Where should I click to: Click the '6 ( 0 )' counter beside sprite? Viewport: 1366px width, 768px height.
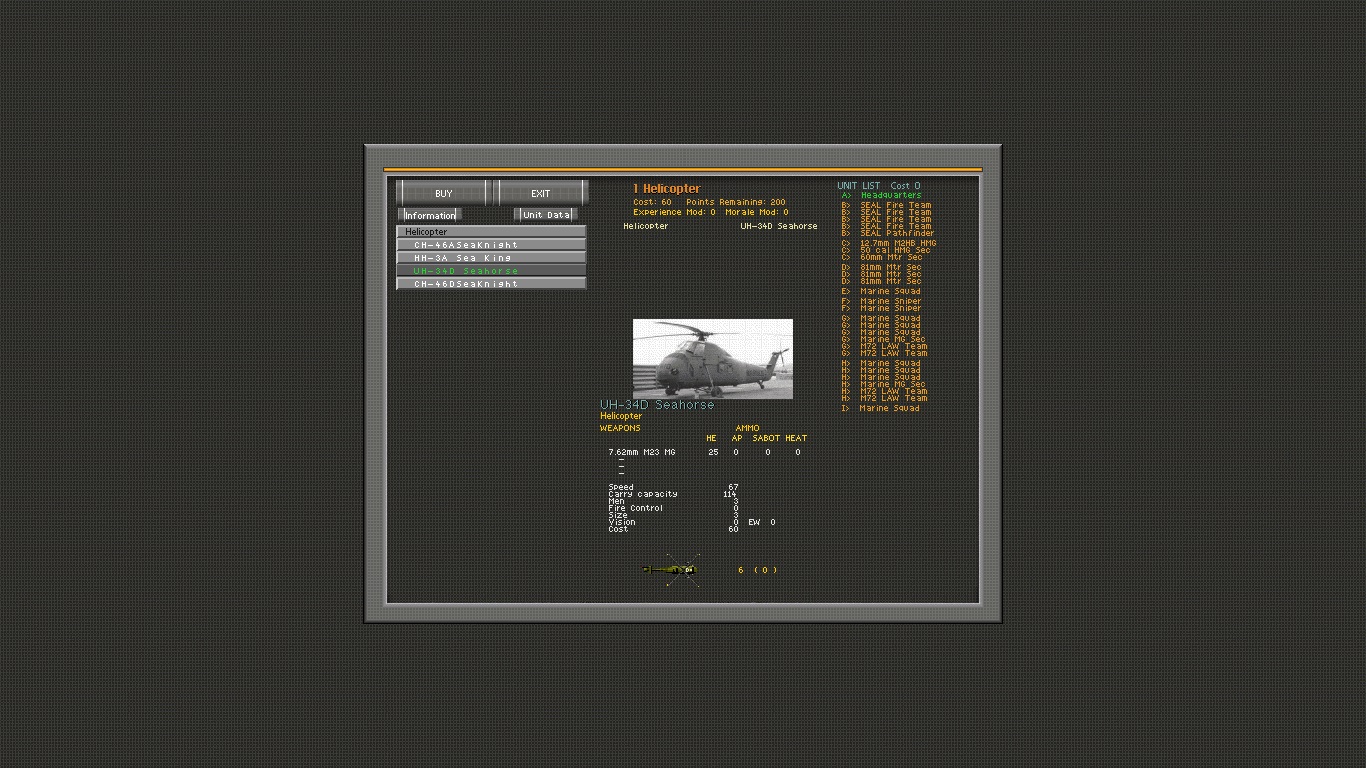[757, 570]
